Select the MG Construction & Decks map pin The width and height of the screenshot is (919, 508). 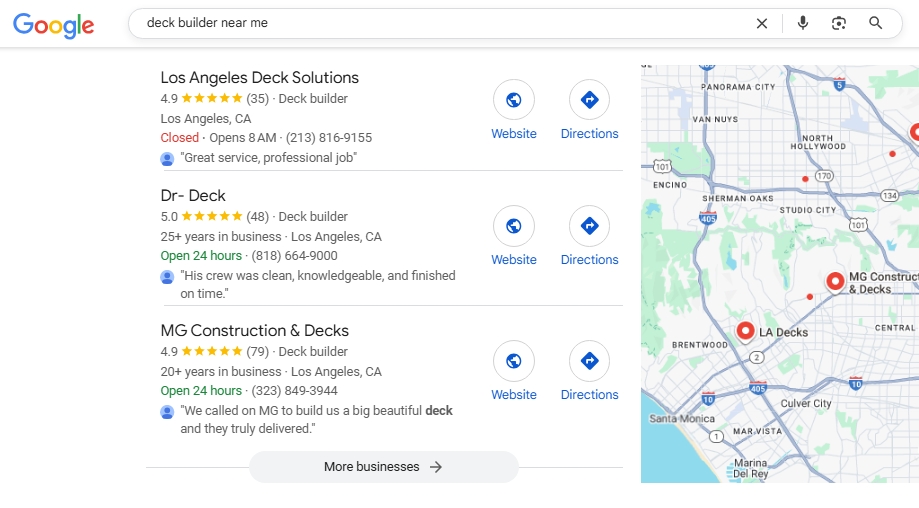click(x=835, y=281)
